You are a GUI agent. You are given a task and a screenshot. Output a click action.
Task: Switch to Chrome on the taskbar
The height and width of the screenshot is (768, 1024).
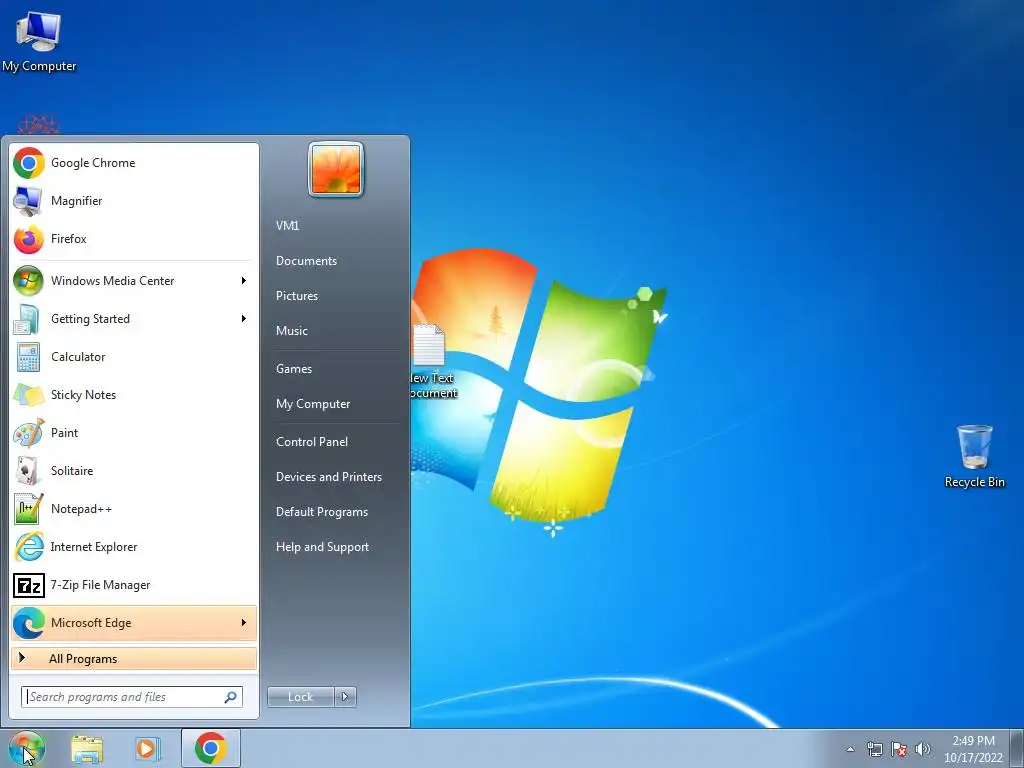210,748
